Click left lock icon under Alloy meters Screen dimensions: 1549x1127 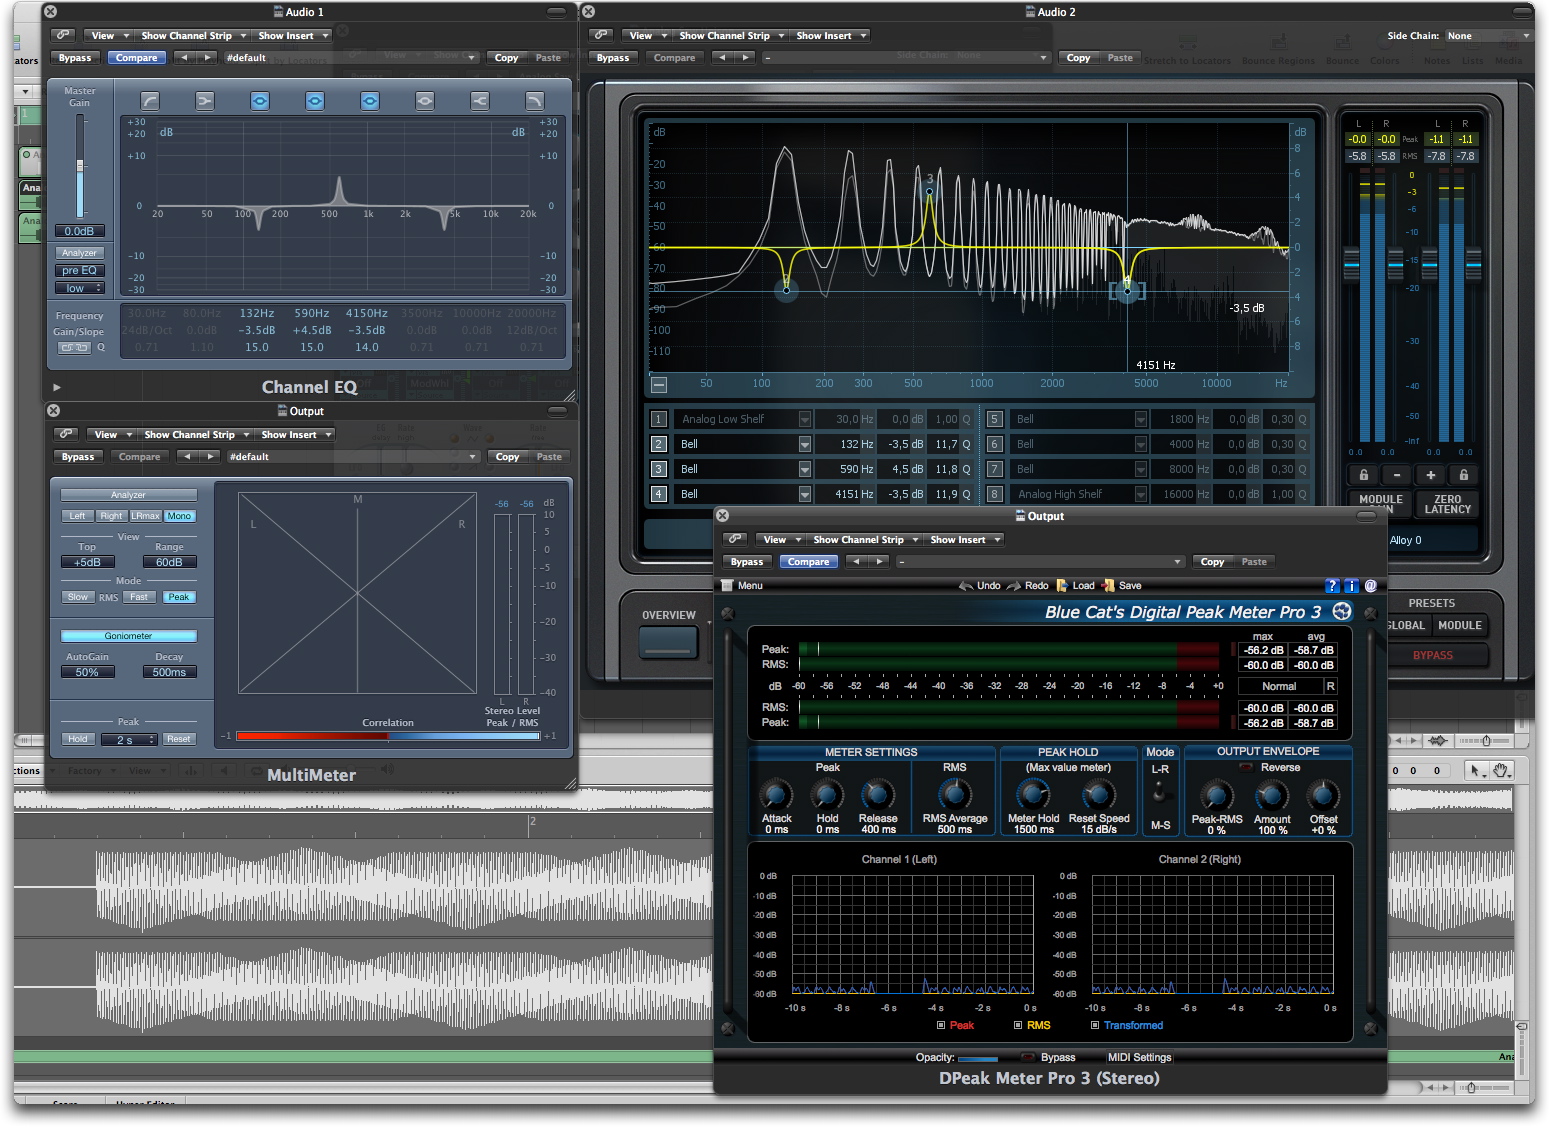1363,475
